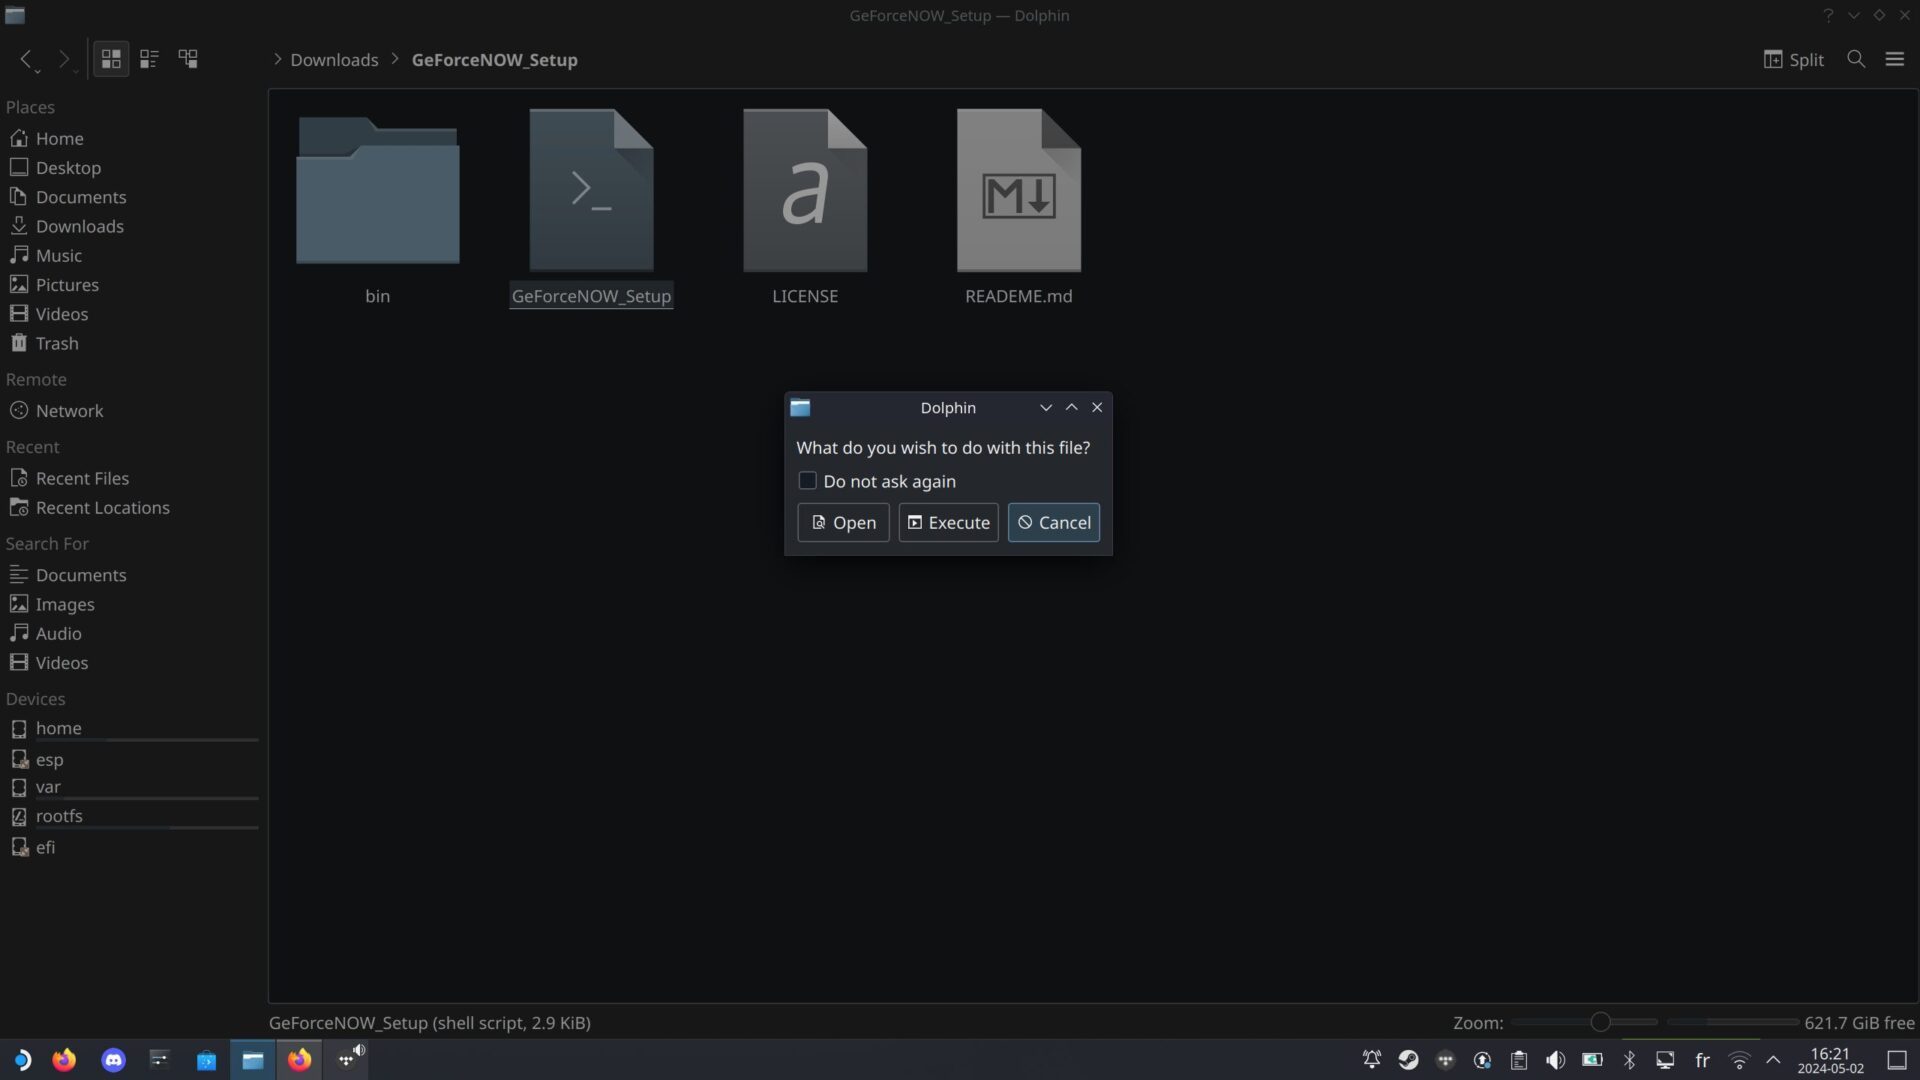Open Discord from the taskbar
Screen dimensions: 1920x1080
tap(113, 1060)
